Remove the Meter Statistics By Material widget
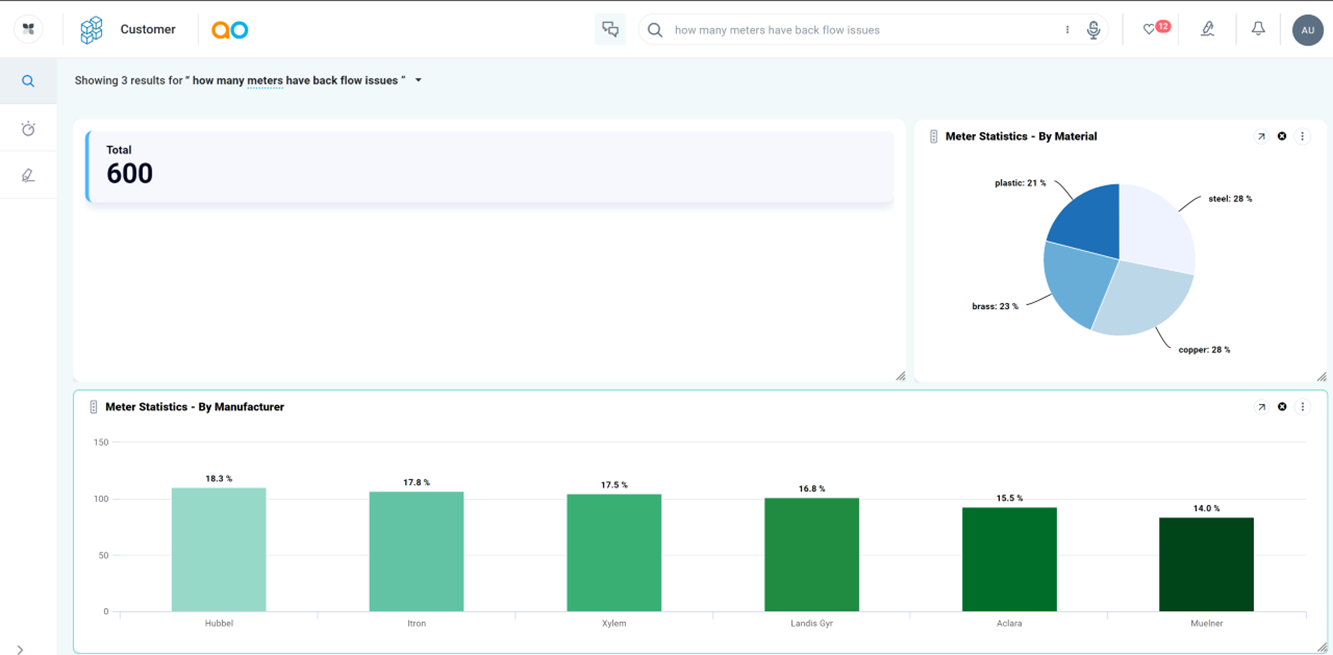 click(x=1282, y=137)
